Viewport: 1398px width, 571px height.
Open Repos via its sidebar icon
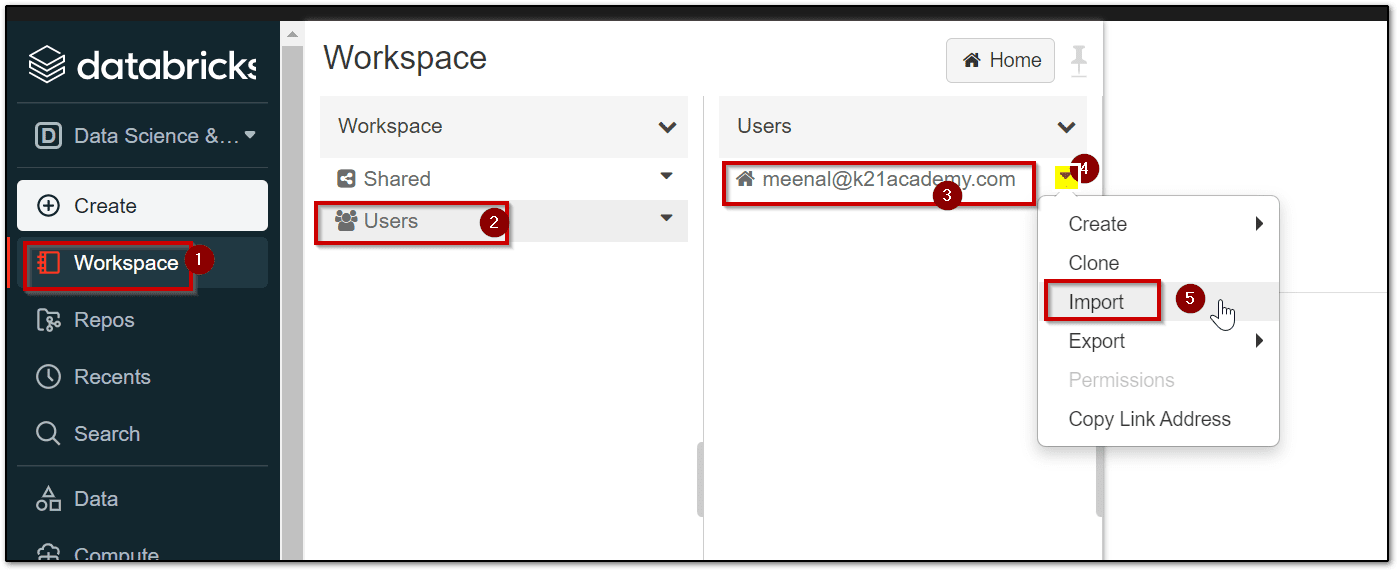tap(48, 320)
